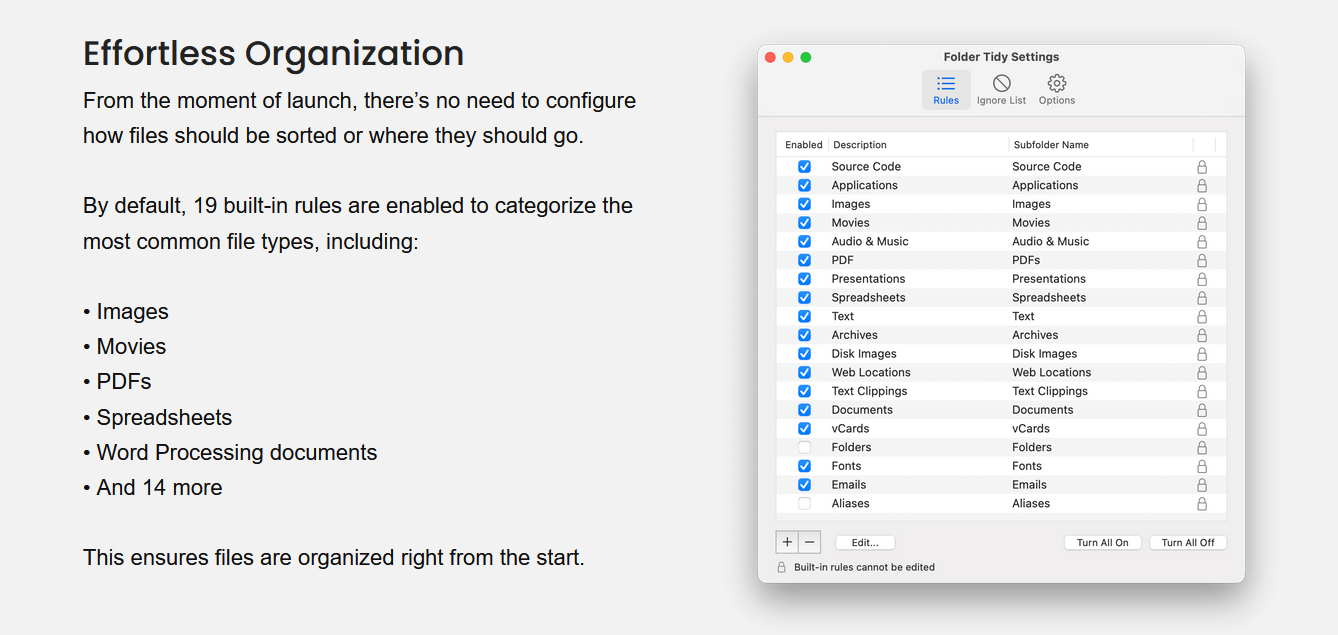Click the lock icon in the Applications row
1338x635 pixels.
(x=1202, y=185)
